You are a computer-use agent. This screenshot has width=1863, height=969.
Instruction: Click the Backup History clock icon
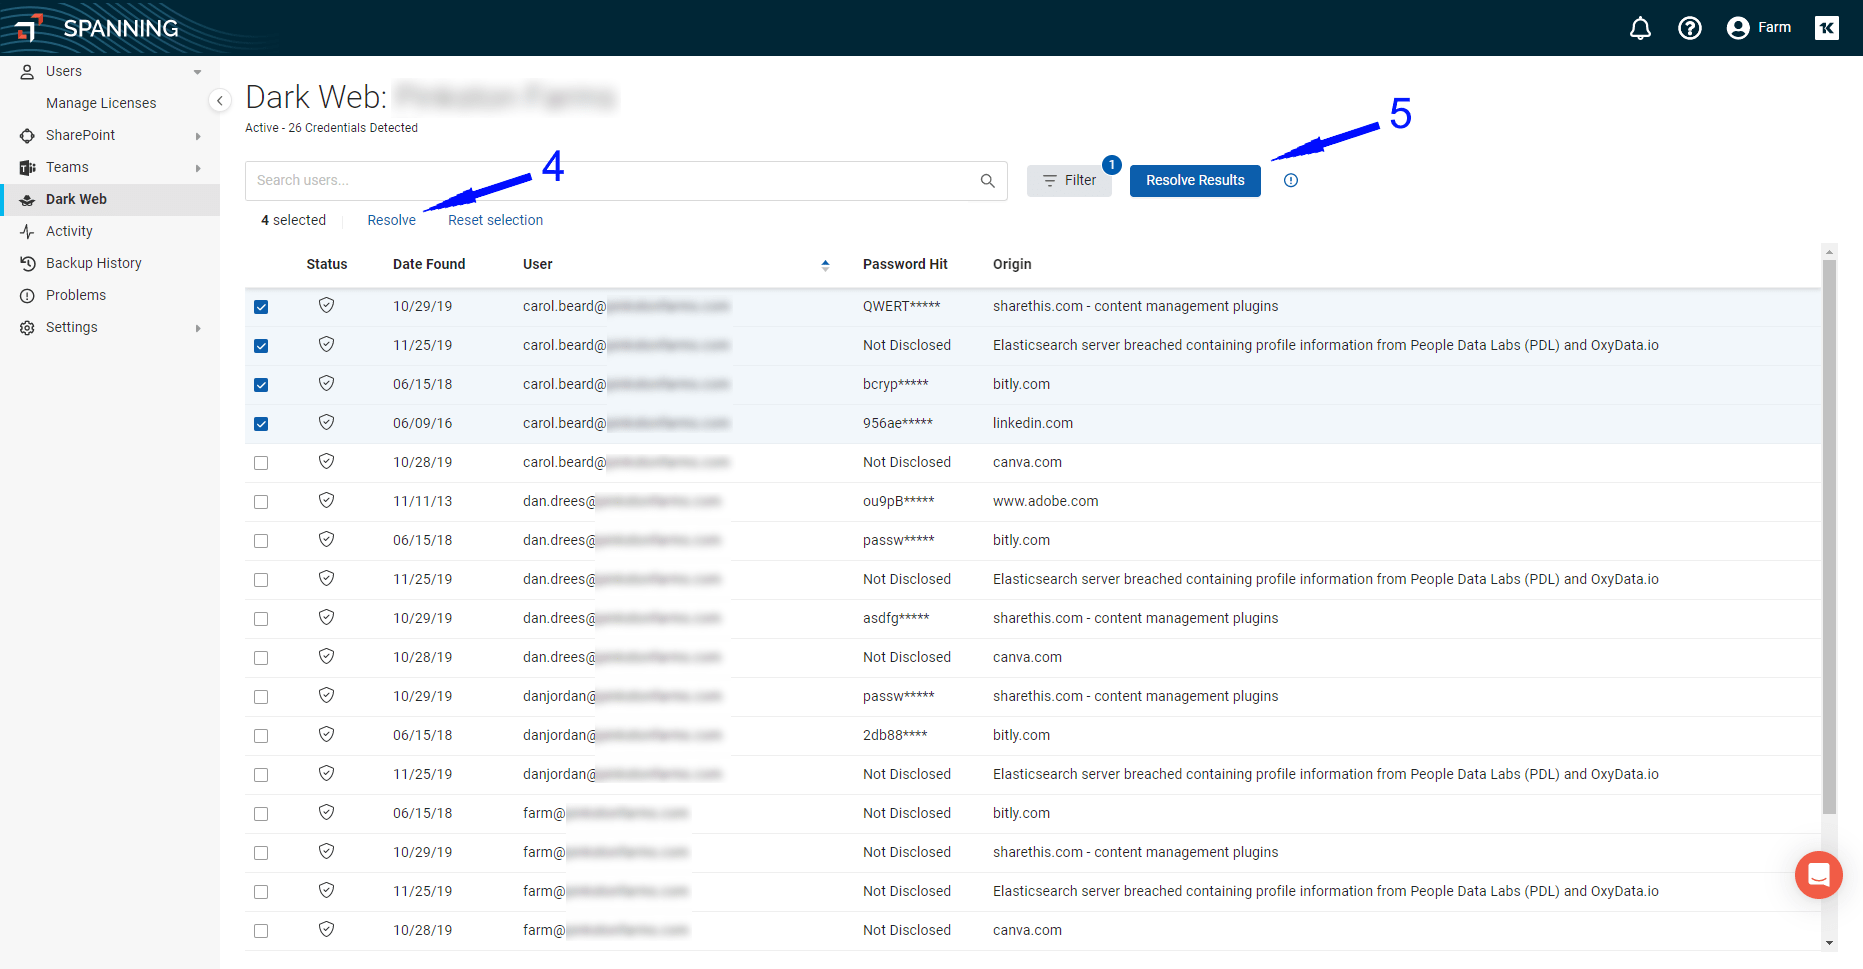tap(27, 264)
